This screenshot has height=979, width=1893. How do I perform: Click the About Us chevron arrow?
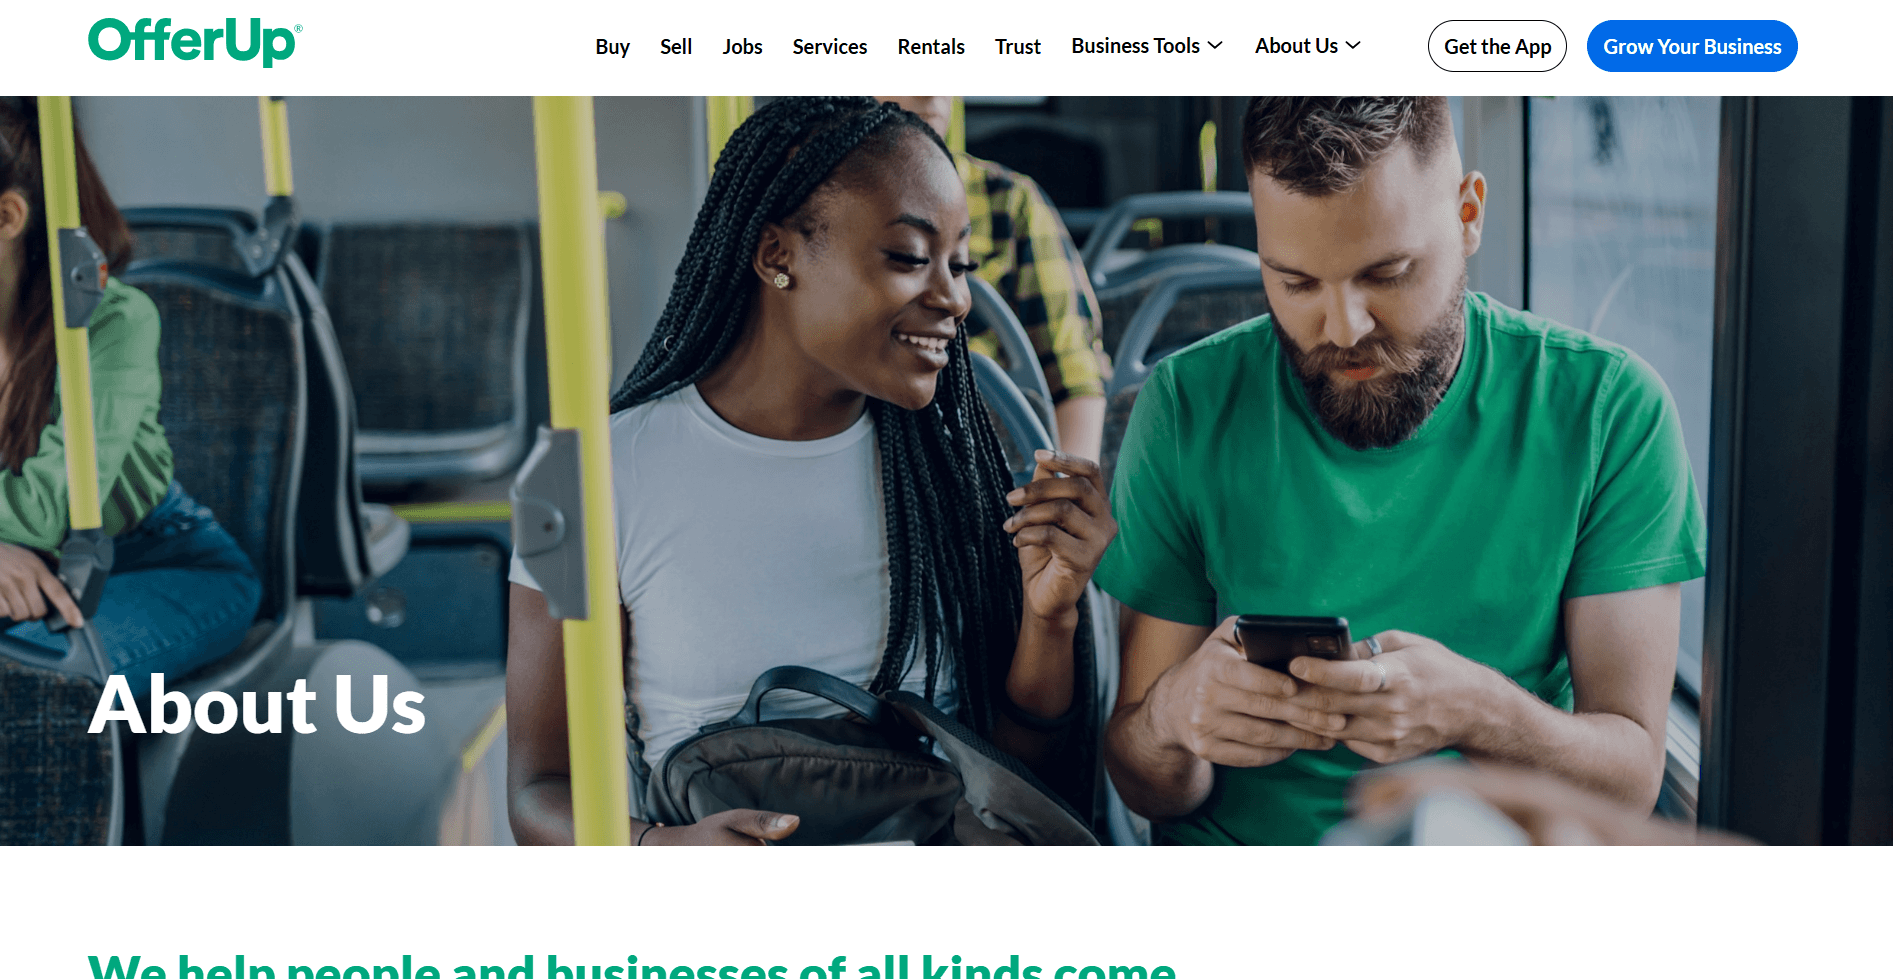coord(1353,46)
